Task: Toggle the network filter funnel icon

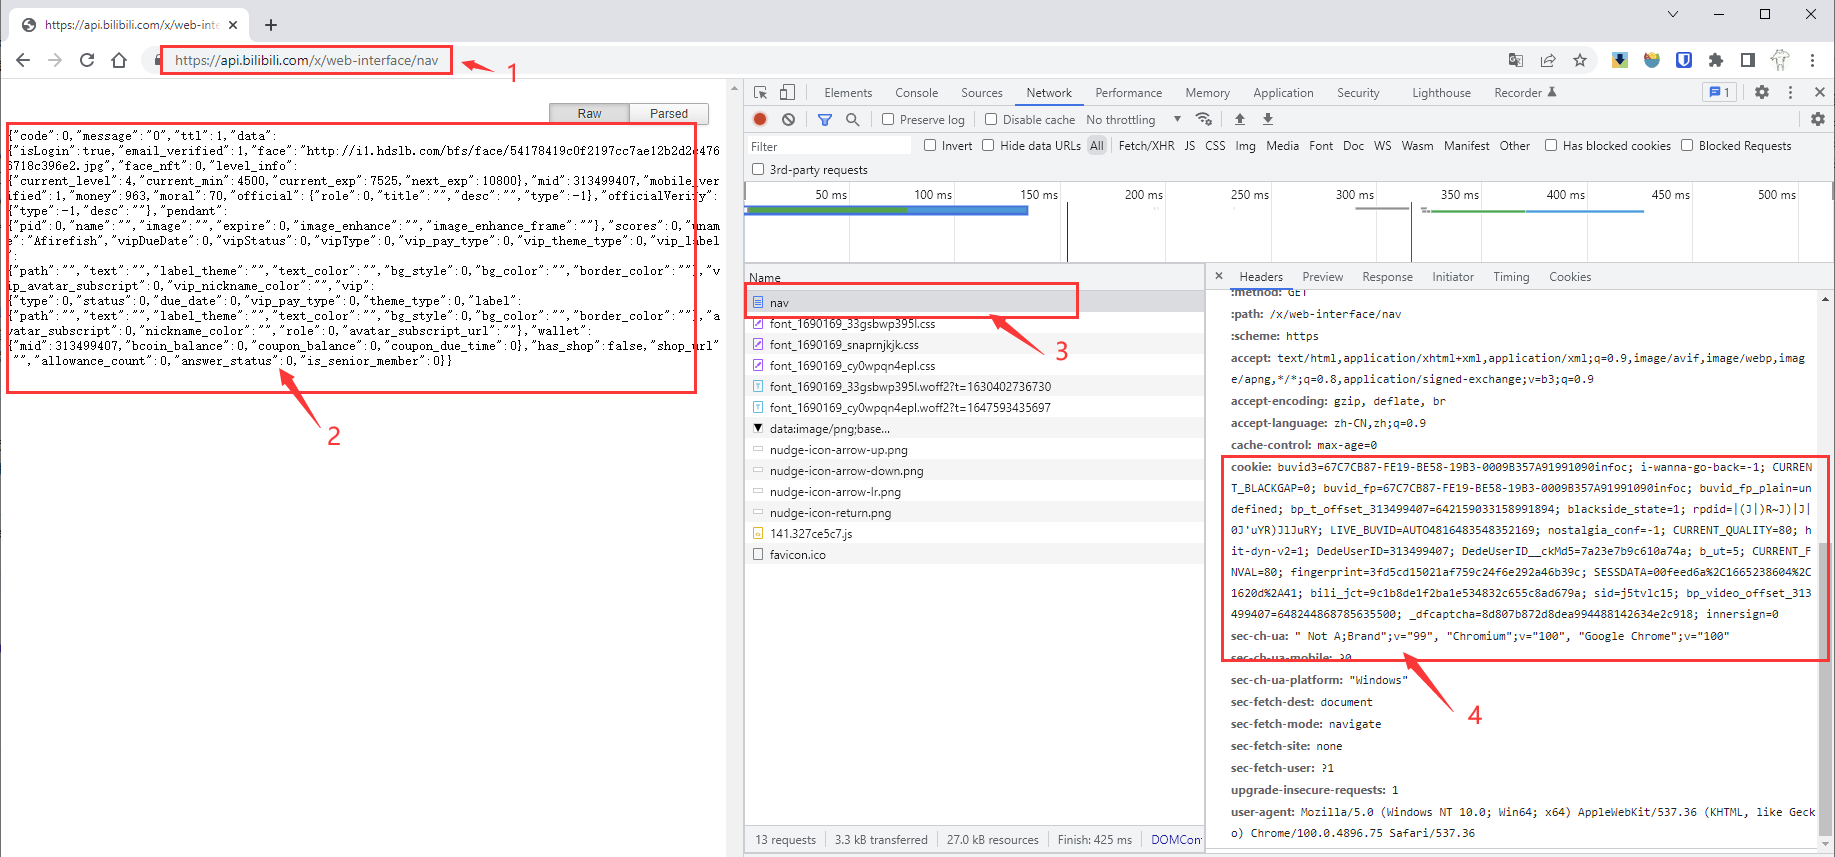Action: (825, 119)
